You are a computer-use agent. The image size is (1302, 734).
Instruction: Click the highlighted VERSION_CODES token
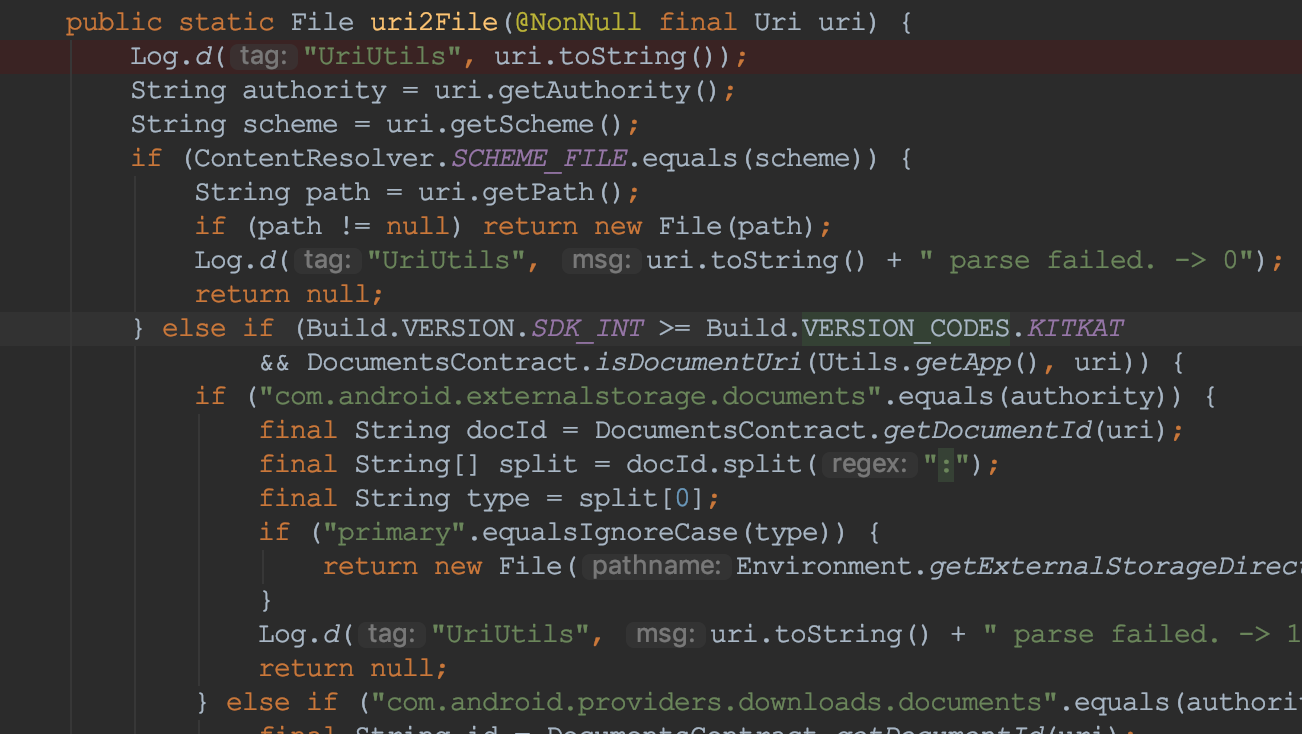[905, 327]
